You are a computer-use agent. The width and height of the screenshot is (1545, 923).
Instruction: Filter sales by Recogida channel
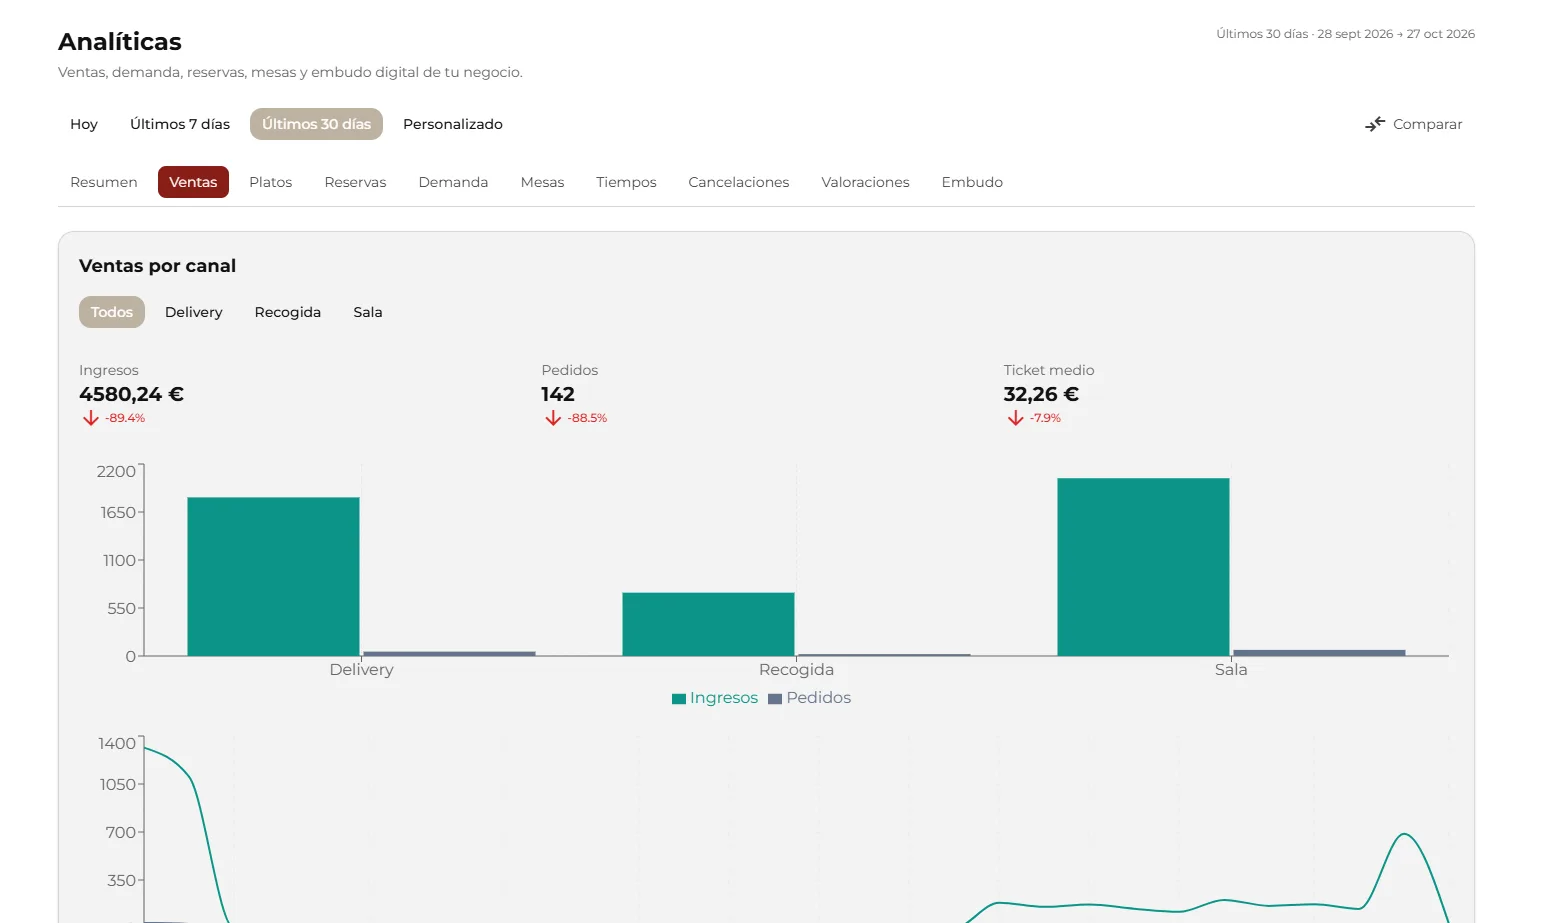[288, 312]
